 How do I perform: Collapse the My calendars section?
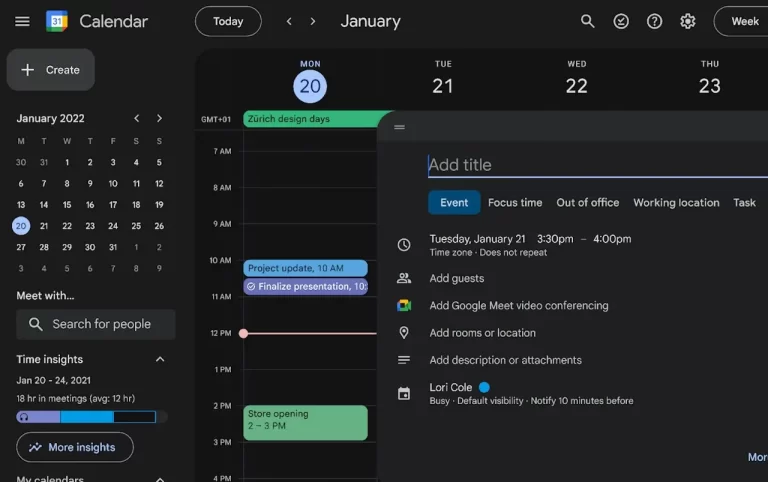pyautogui.click(x=159, y=478)
